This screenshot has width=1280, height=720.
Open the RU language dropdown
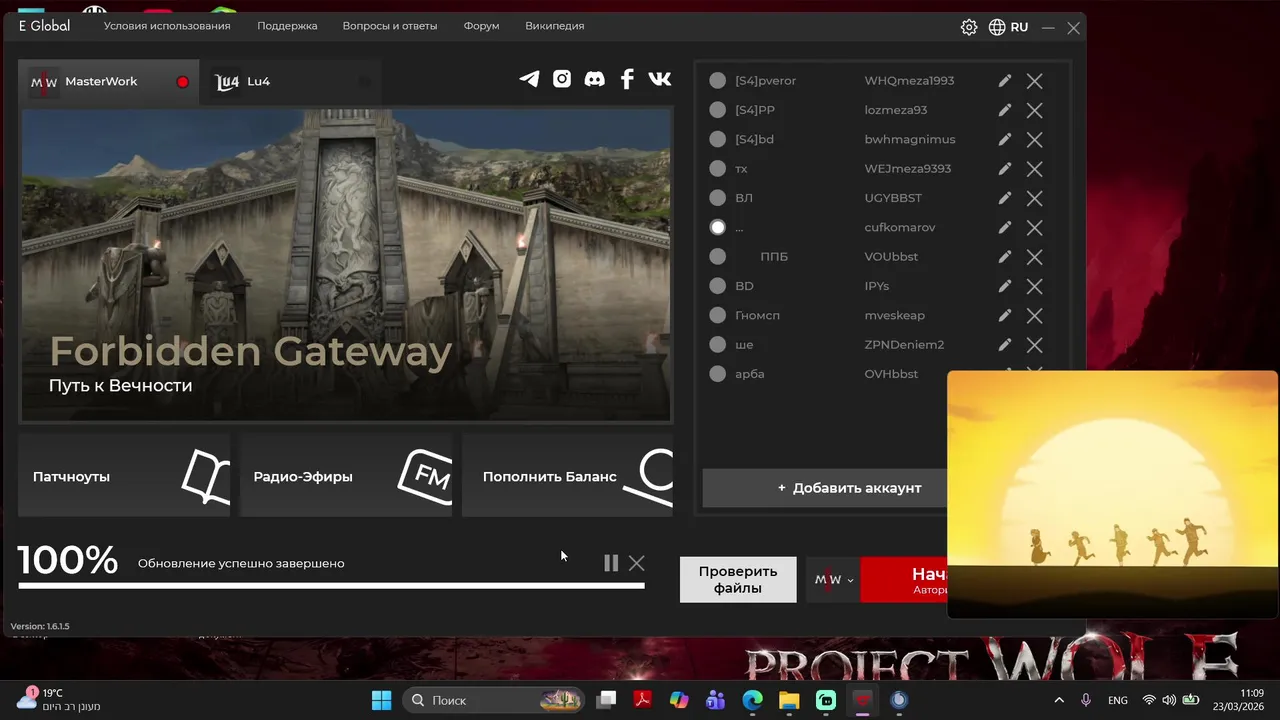[x=1019, y=27]
